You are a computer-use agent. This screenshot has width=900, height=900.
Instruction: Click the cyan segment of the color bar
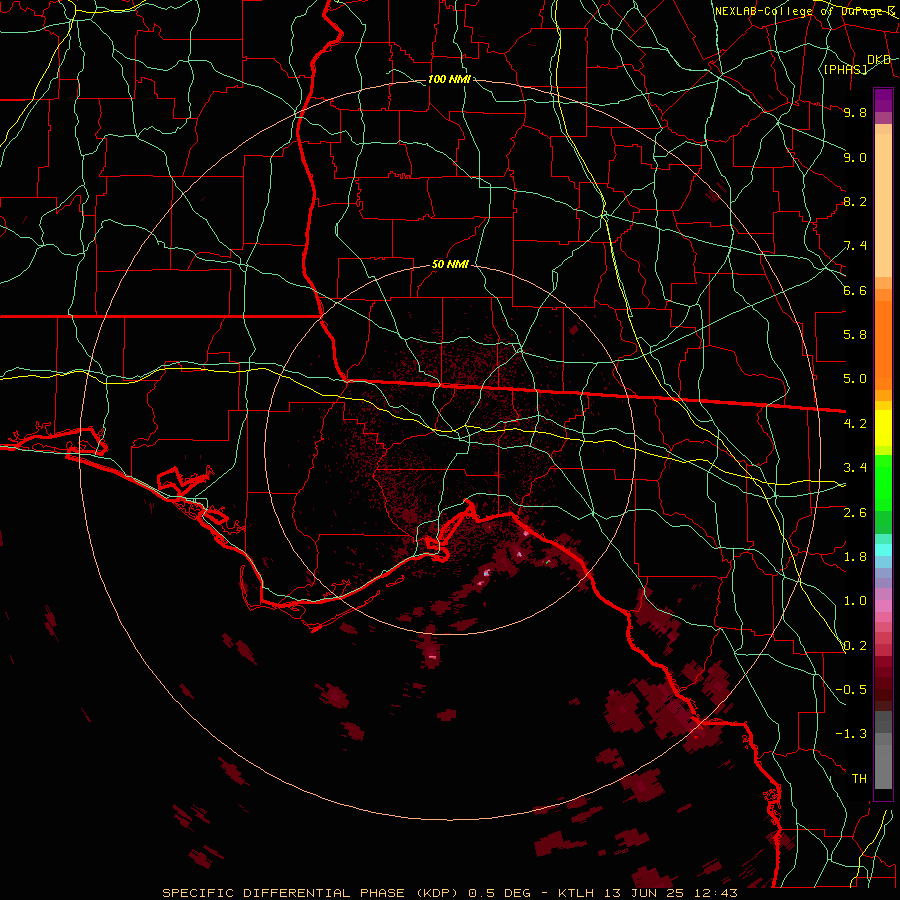883,550
